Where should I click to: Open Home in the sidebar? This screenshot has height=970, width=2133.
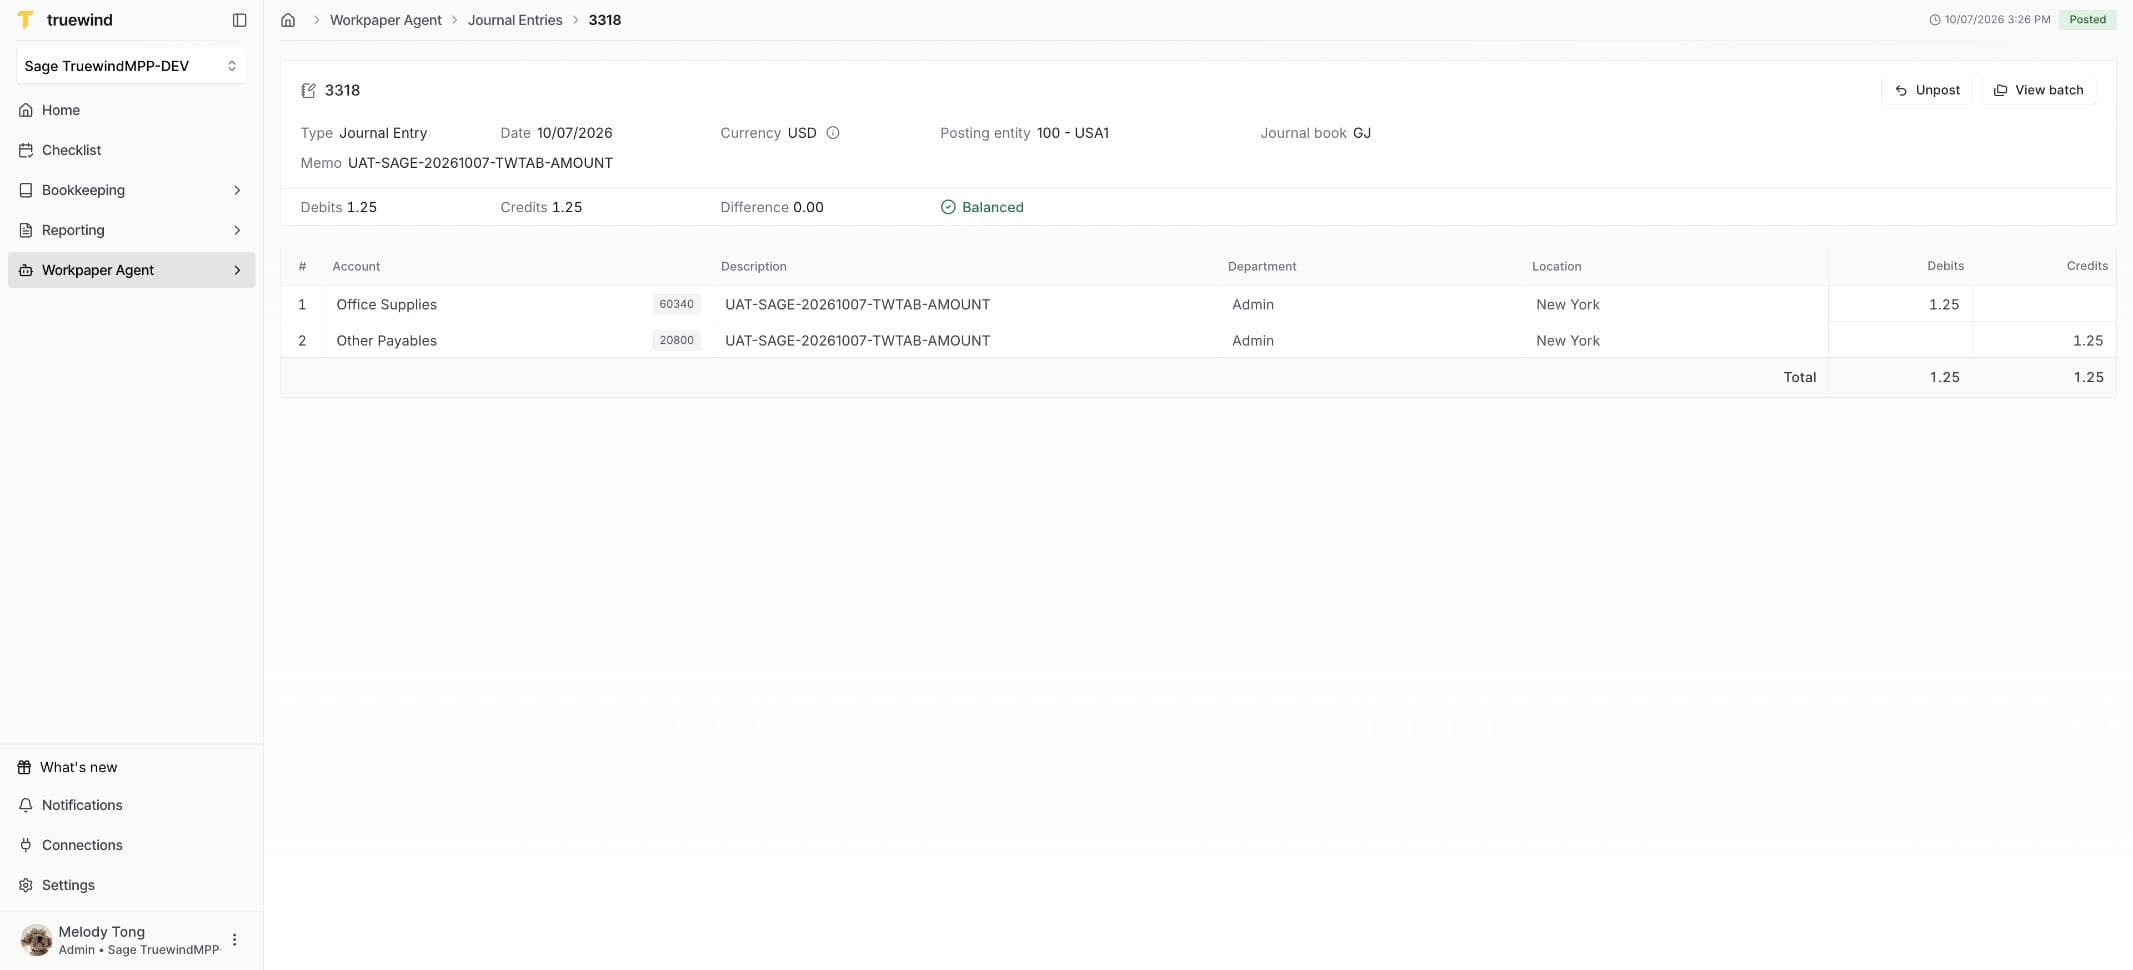131,110
